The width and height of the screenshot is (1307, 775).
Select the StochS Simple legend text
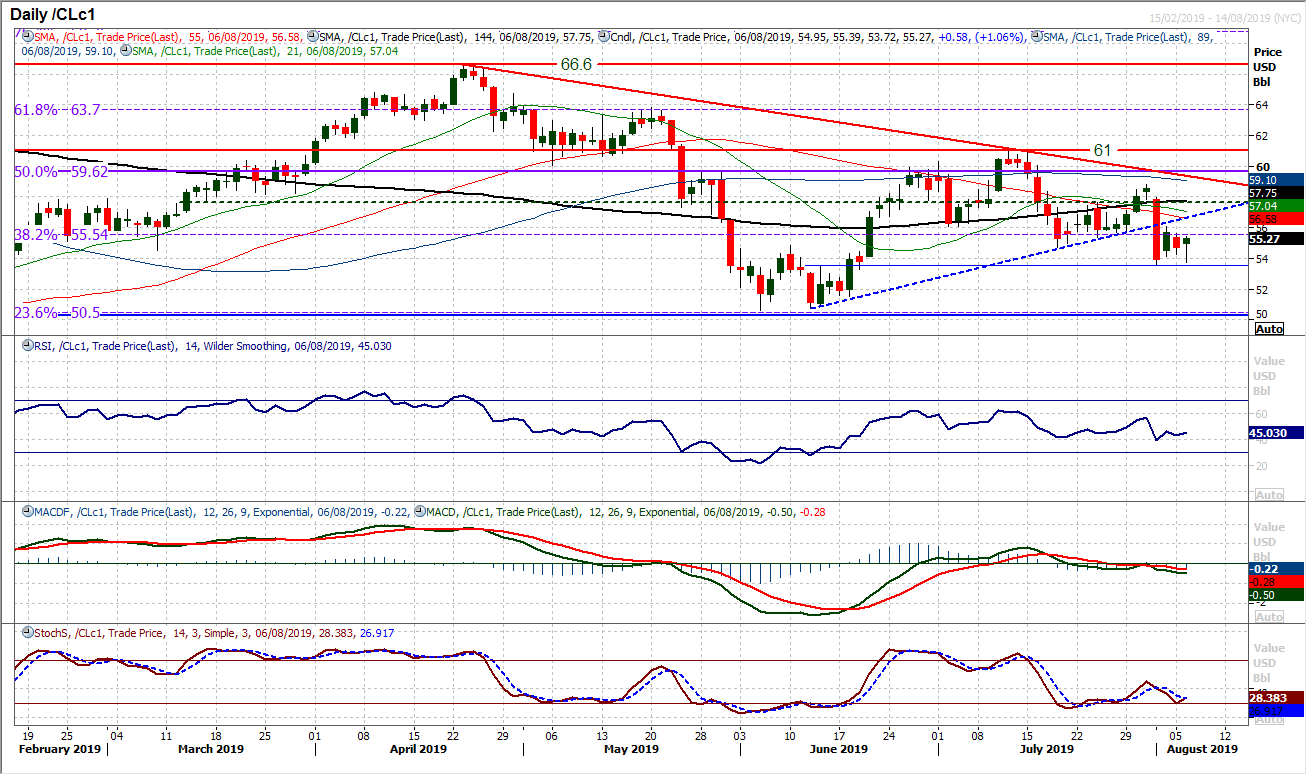[215, 634]
